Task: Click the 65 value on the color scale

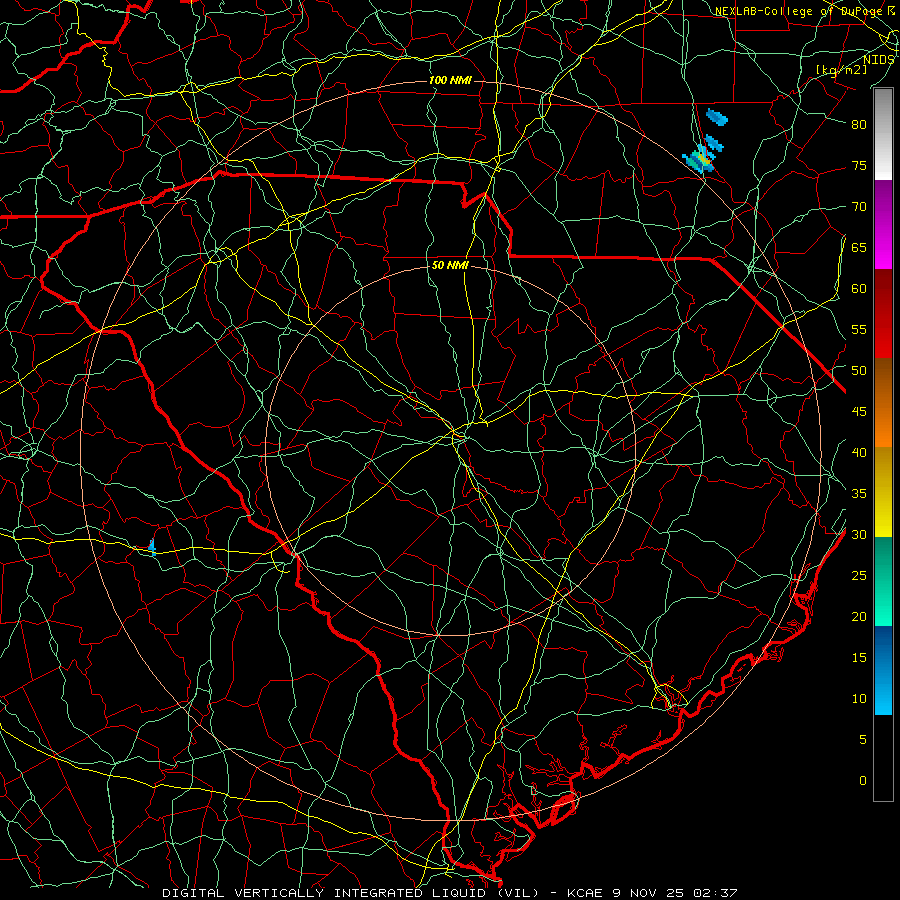Action: 859,247
